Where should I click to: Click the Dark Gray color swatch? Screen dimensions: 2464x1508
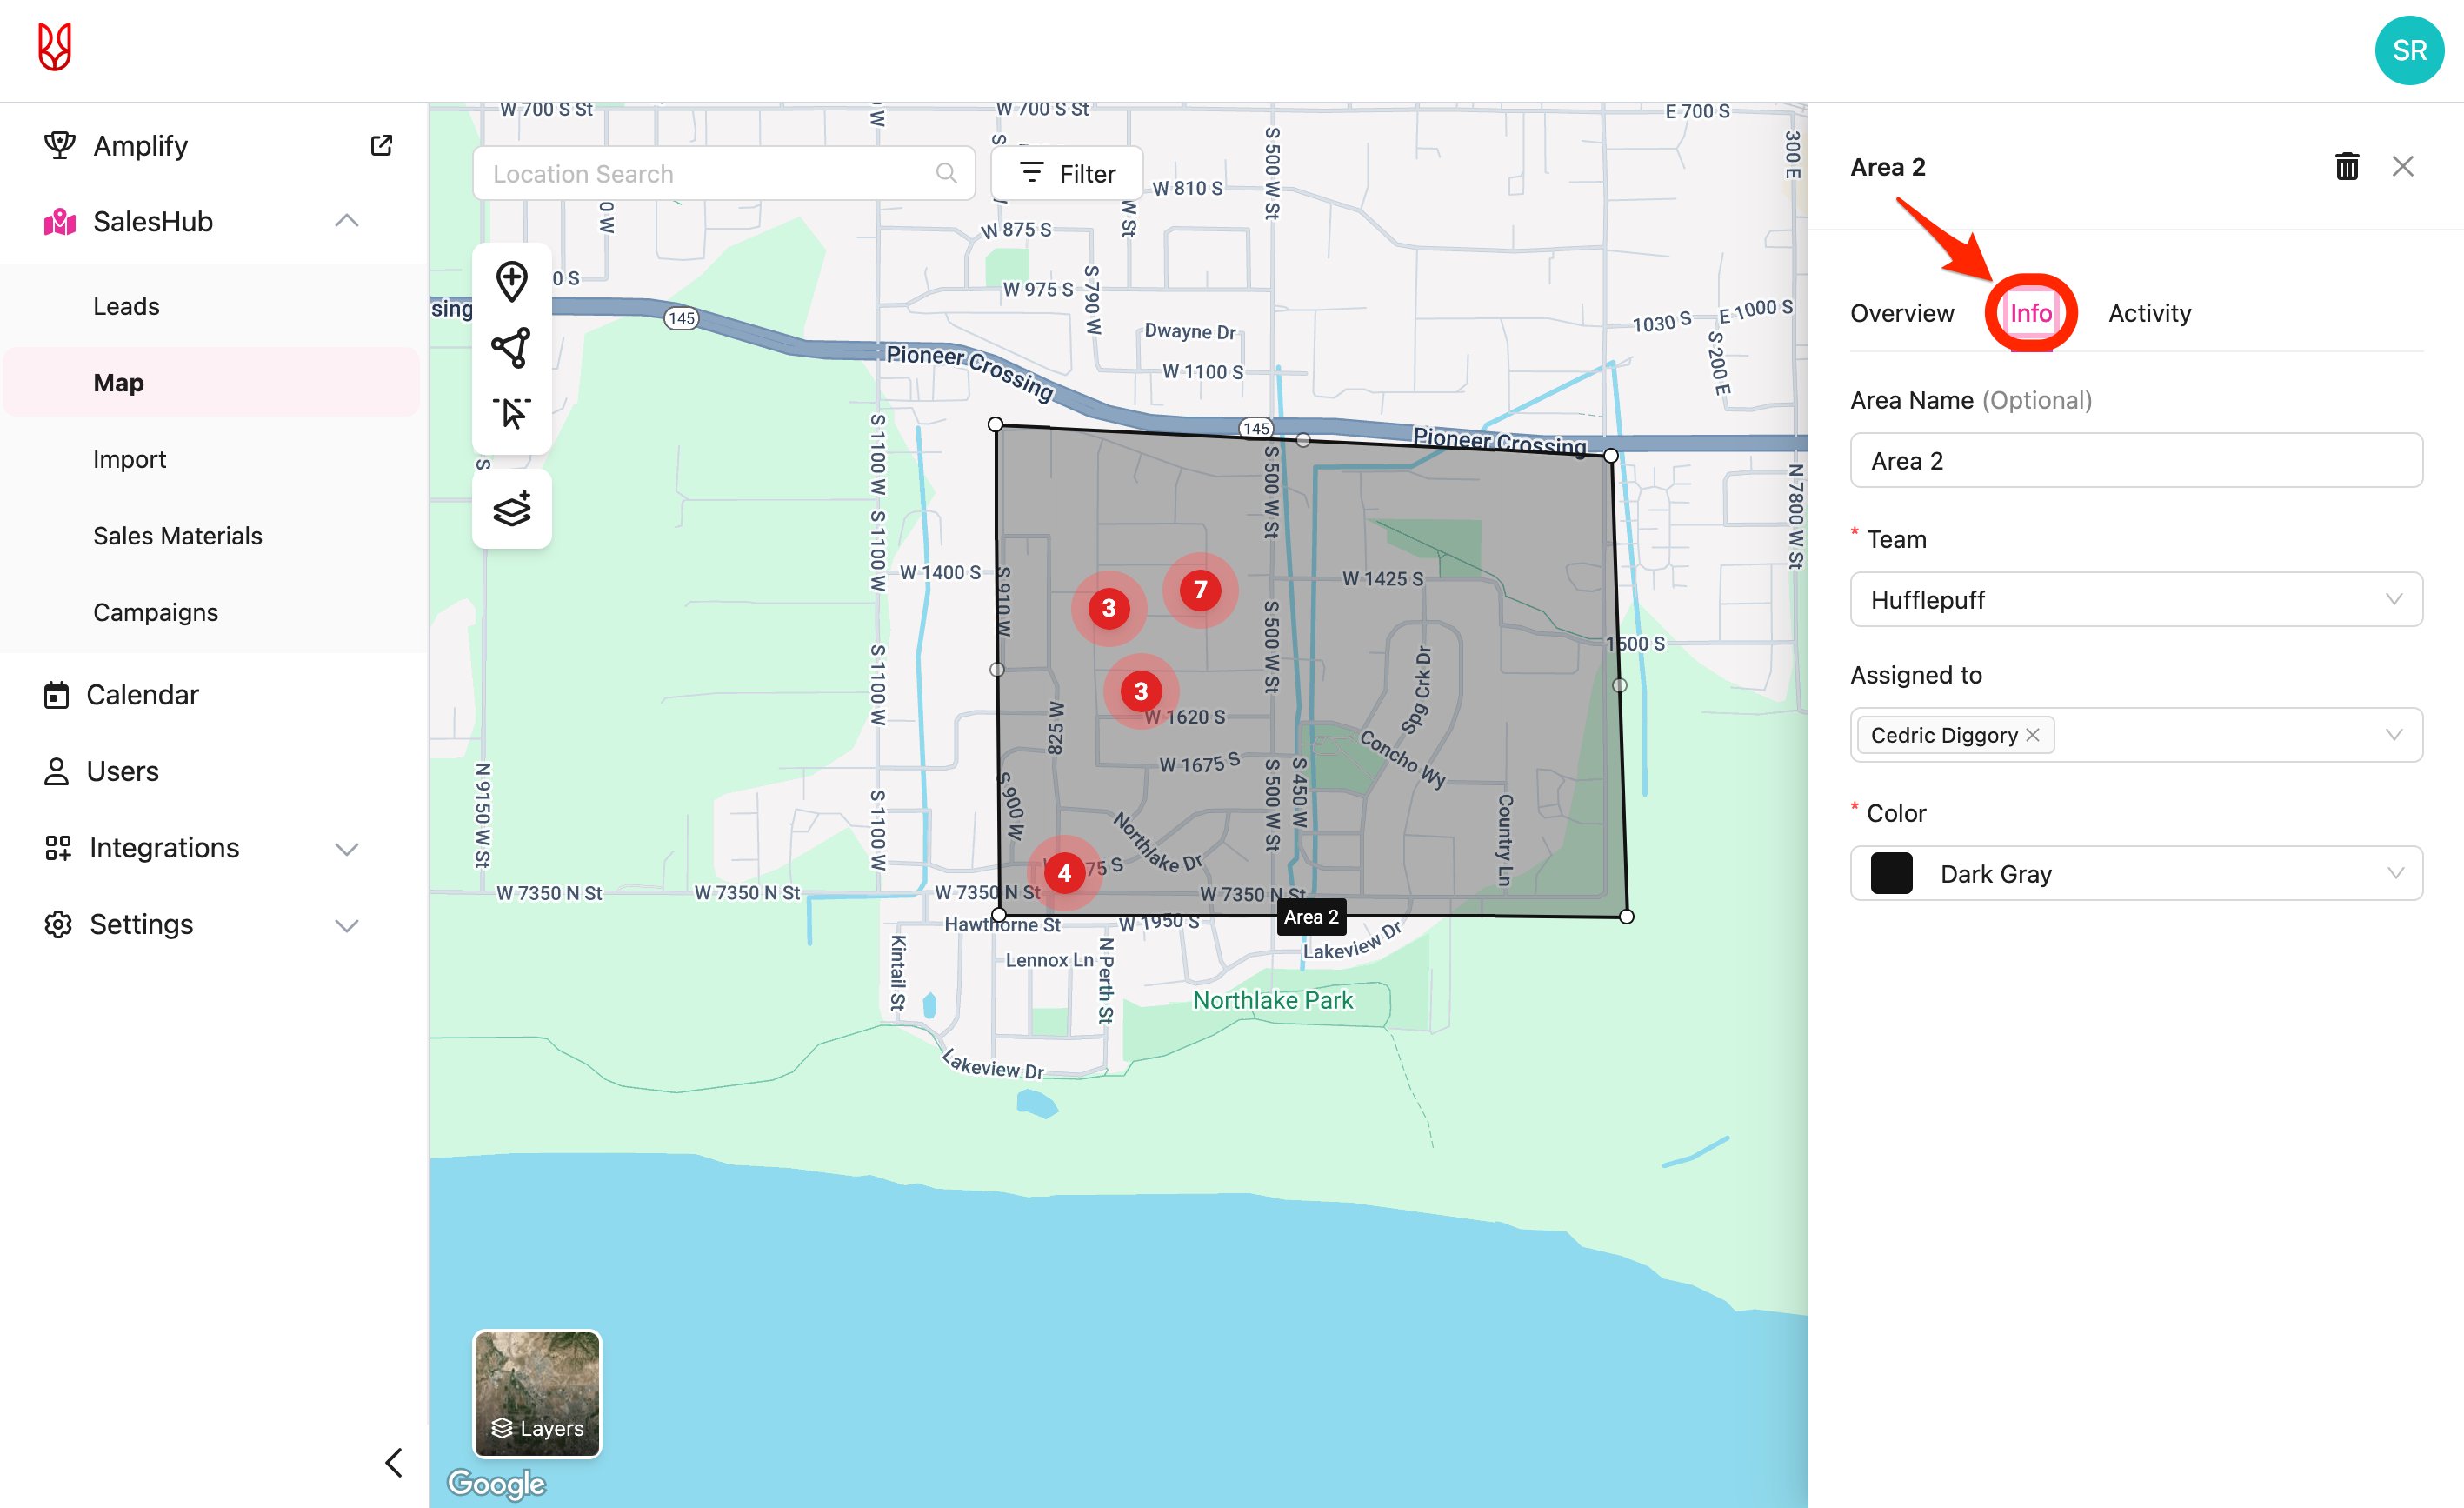(x=1891, y=874)
